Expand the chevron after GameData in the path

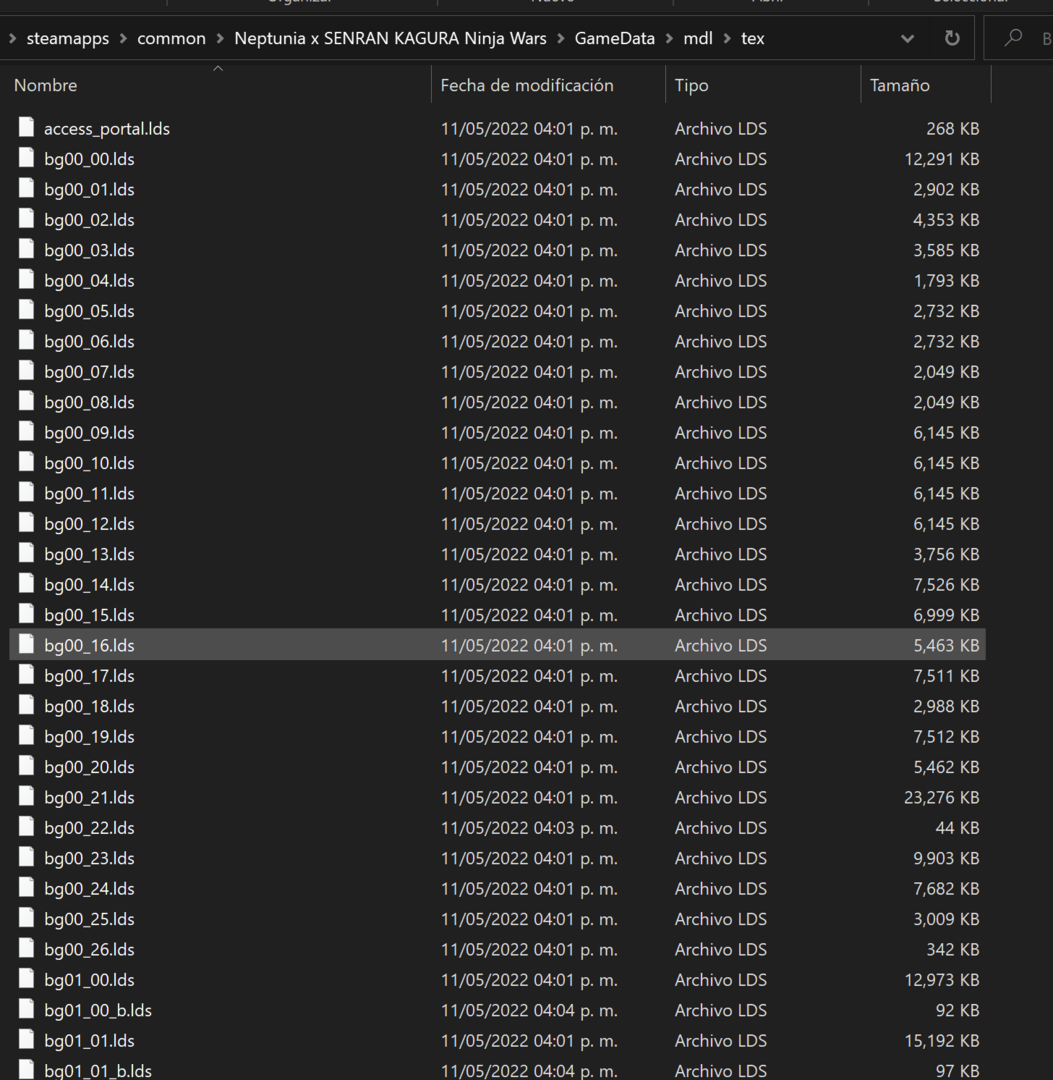(x=669, y=39)
